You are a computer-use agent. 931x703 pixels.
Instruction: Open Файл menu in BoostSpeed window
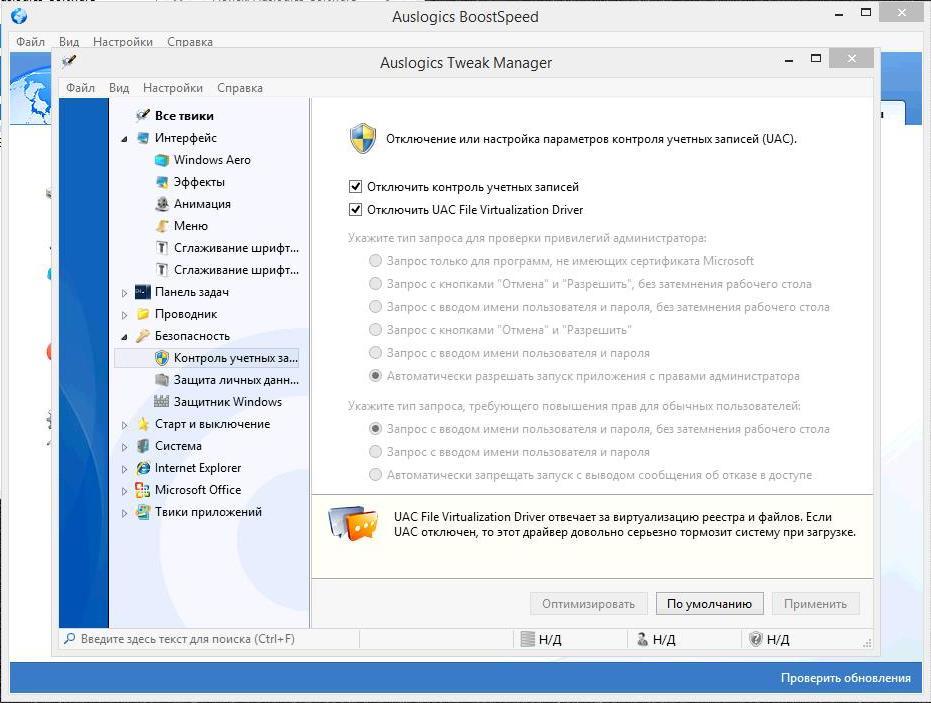[30, 42]
